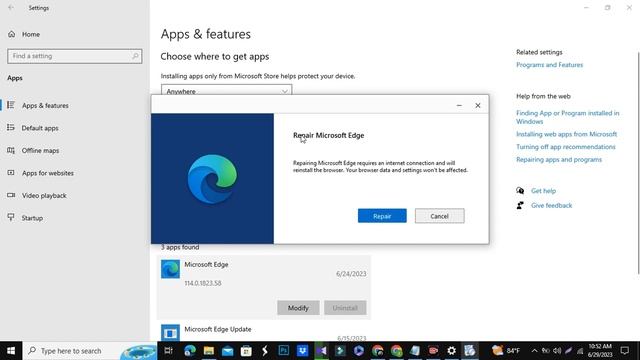
Task: Open the Windows Start menu
Action: [11, 351]
